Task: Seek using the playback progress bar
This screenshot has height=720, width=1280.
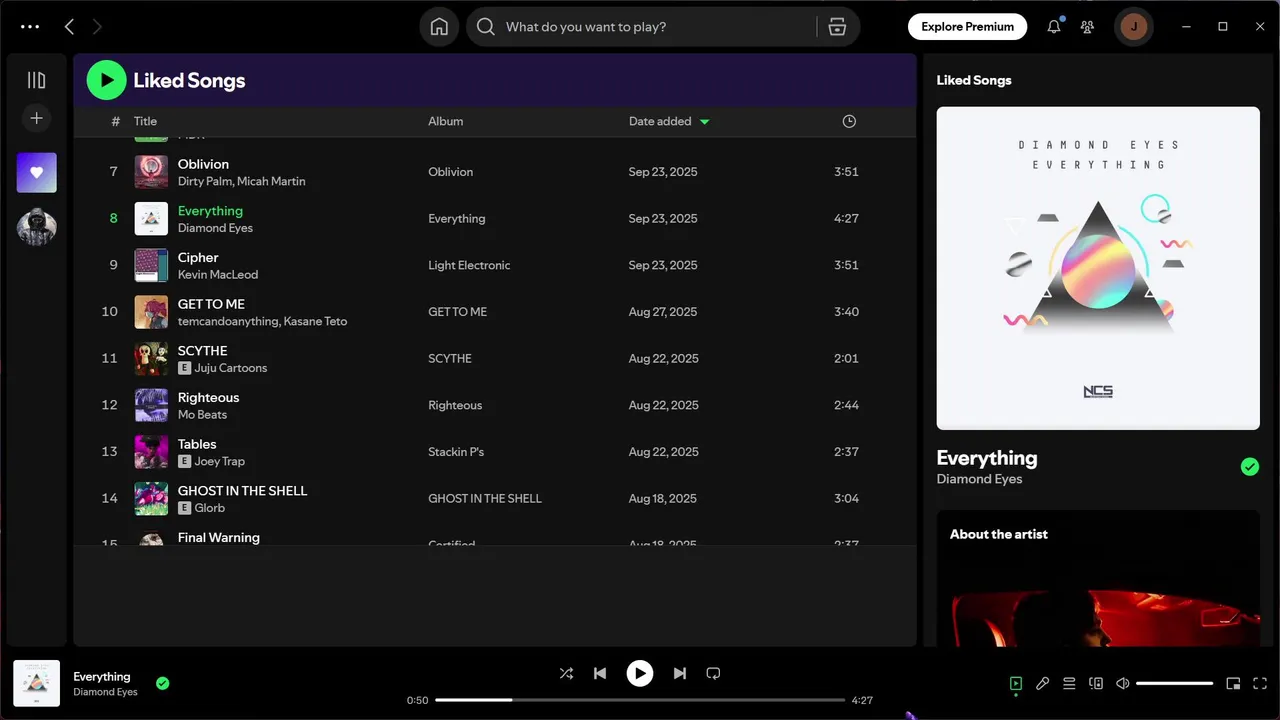Action: (640, 700)
